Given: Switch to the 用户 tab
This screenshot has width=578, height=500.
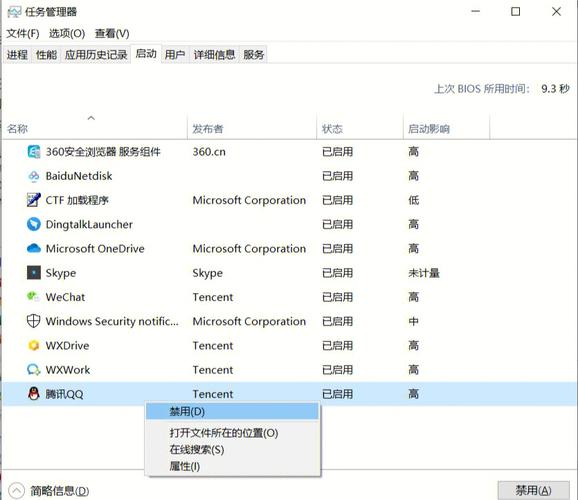Looking at the screenshot, I should tap(175, 55).
